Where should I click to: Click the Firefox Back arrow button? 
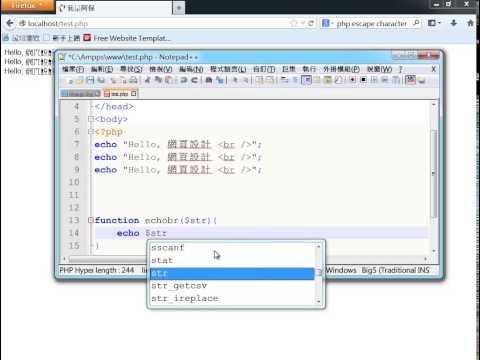click(10, 23)
